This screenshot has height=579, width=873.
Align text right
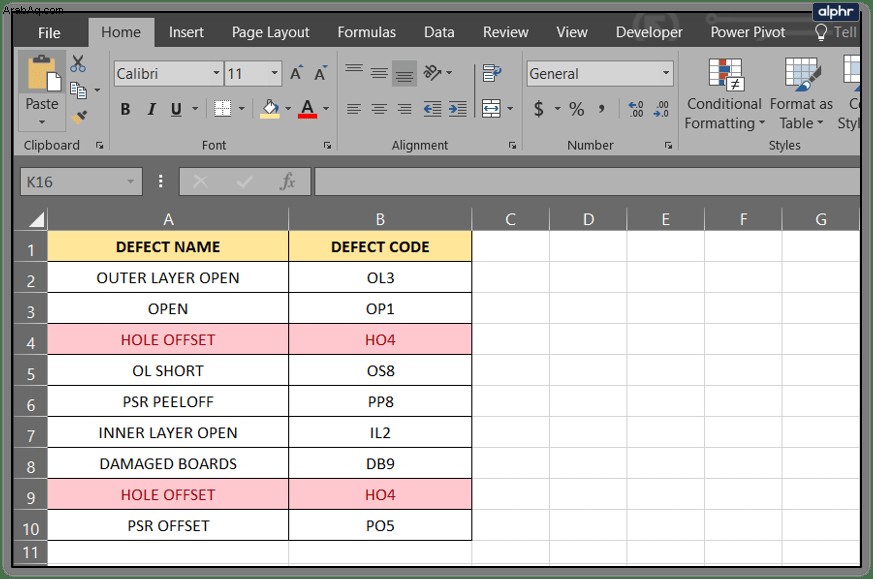coord(404,109)
